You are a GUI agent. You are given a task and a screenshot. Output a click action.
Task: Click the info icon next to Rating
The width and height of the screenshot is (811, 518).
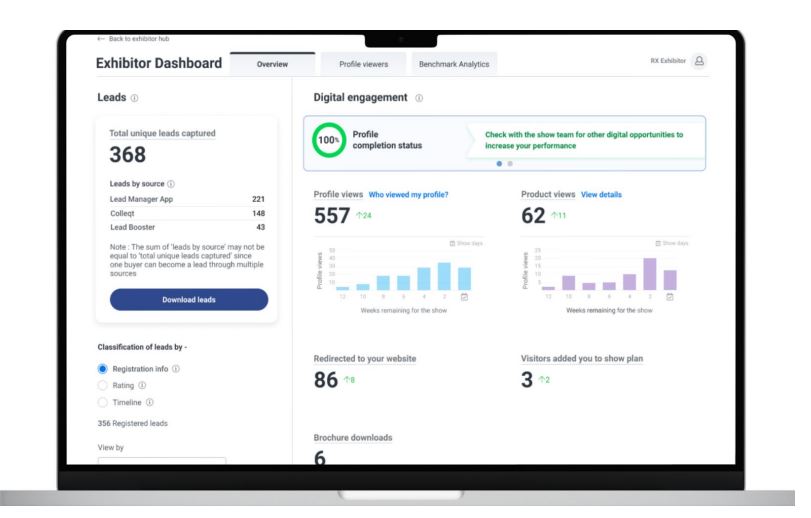141,385
